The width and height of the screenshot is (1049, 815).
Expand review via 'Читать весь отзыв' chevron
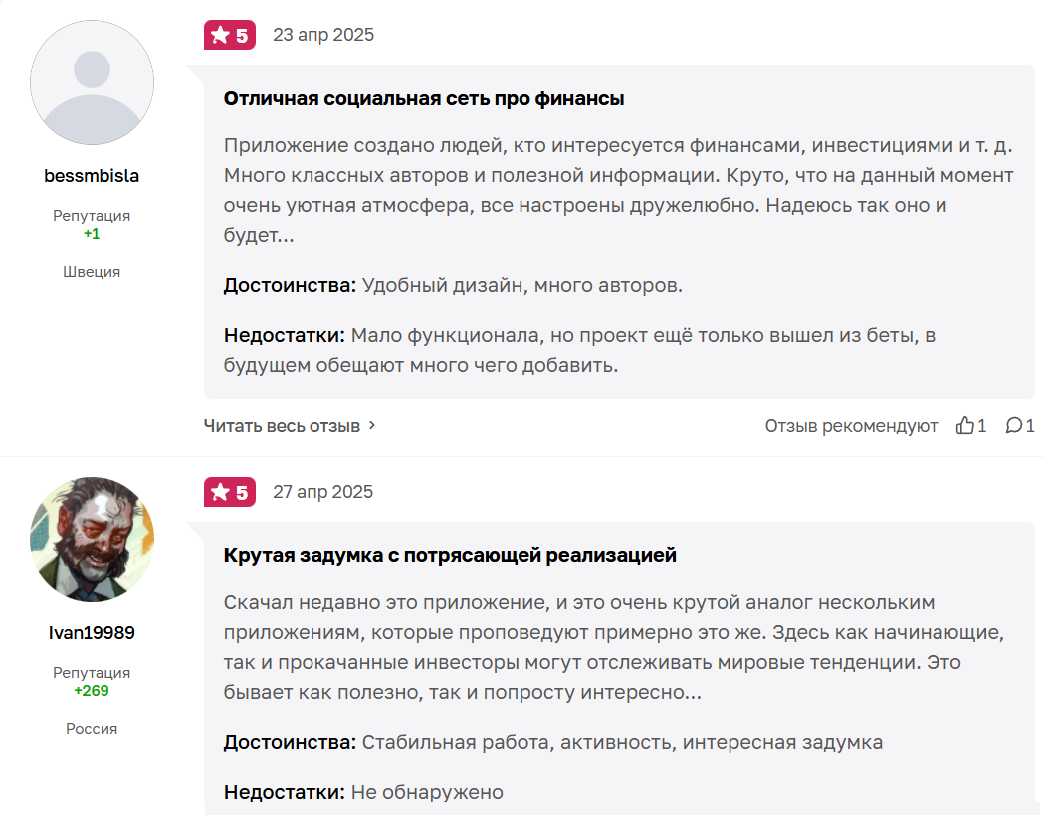372,425
